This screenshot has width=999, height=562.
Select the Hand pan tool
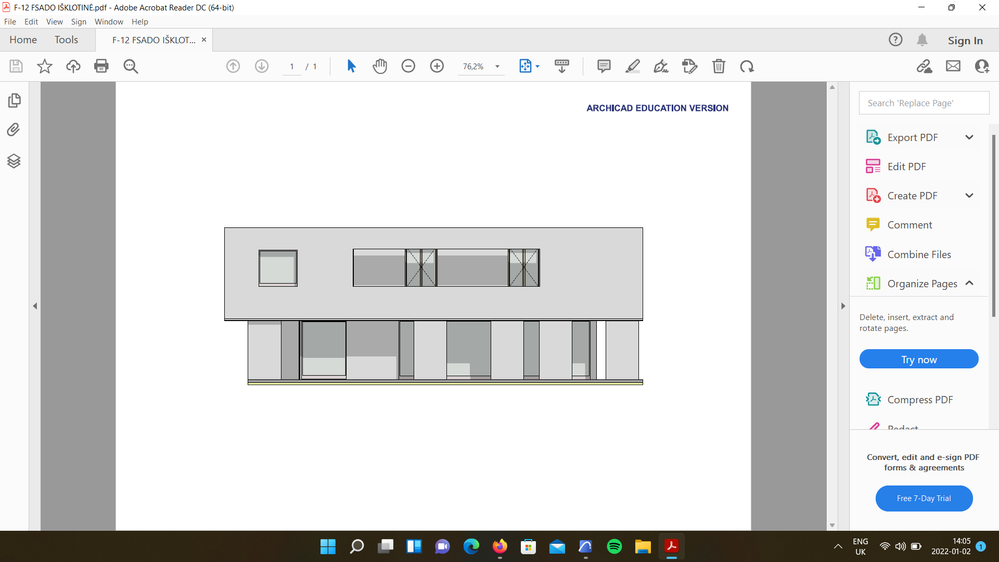(380, 66)
